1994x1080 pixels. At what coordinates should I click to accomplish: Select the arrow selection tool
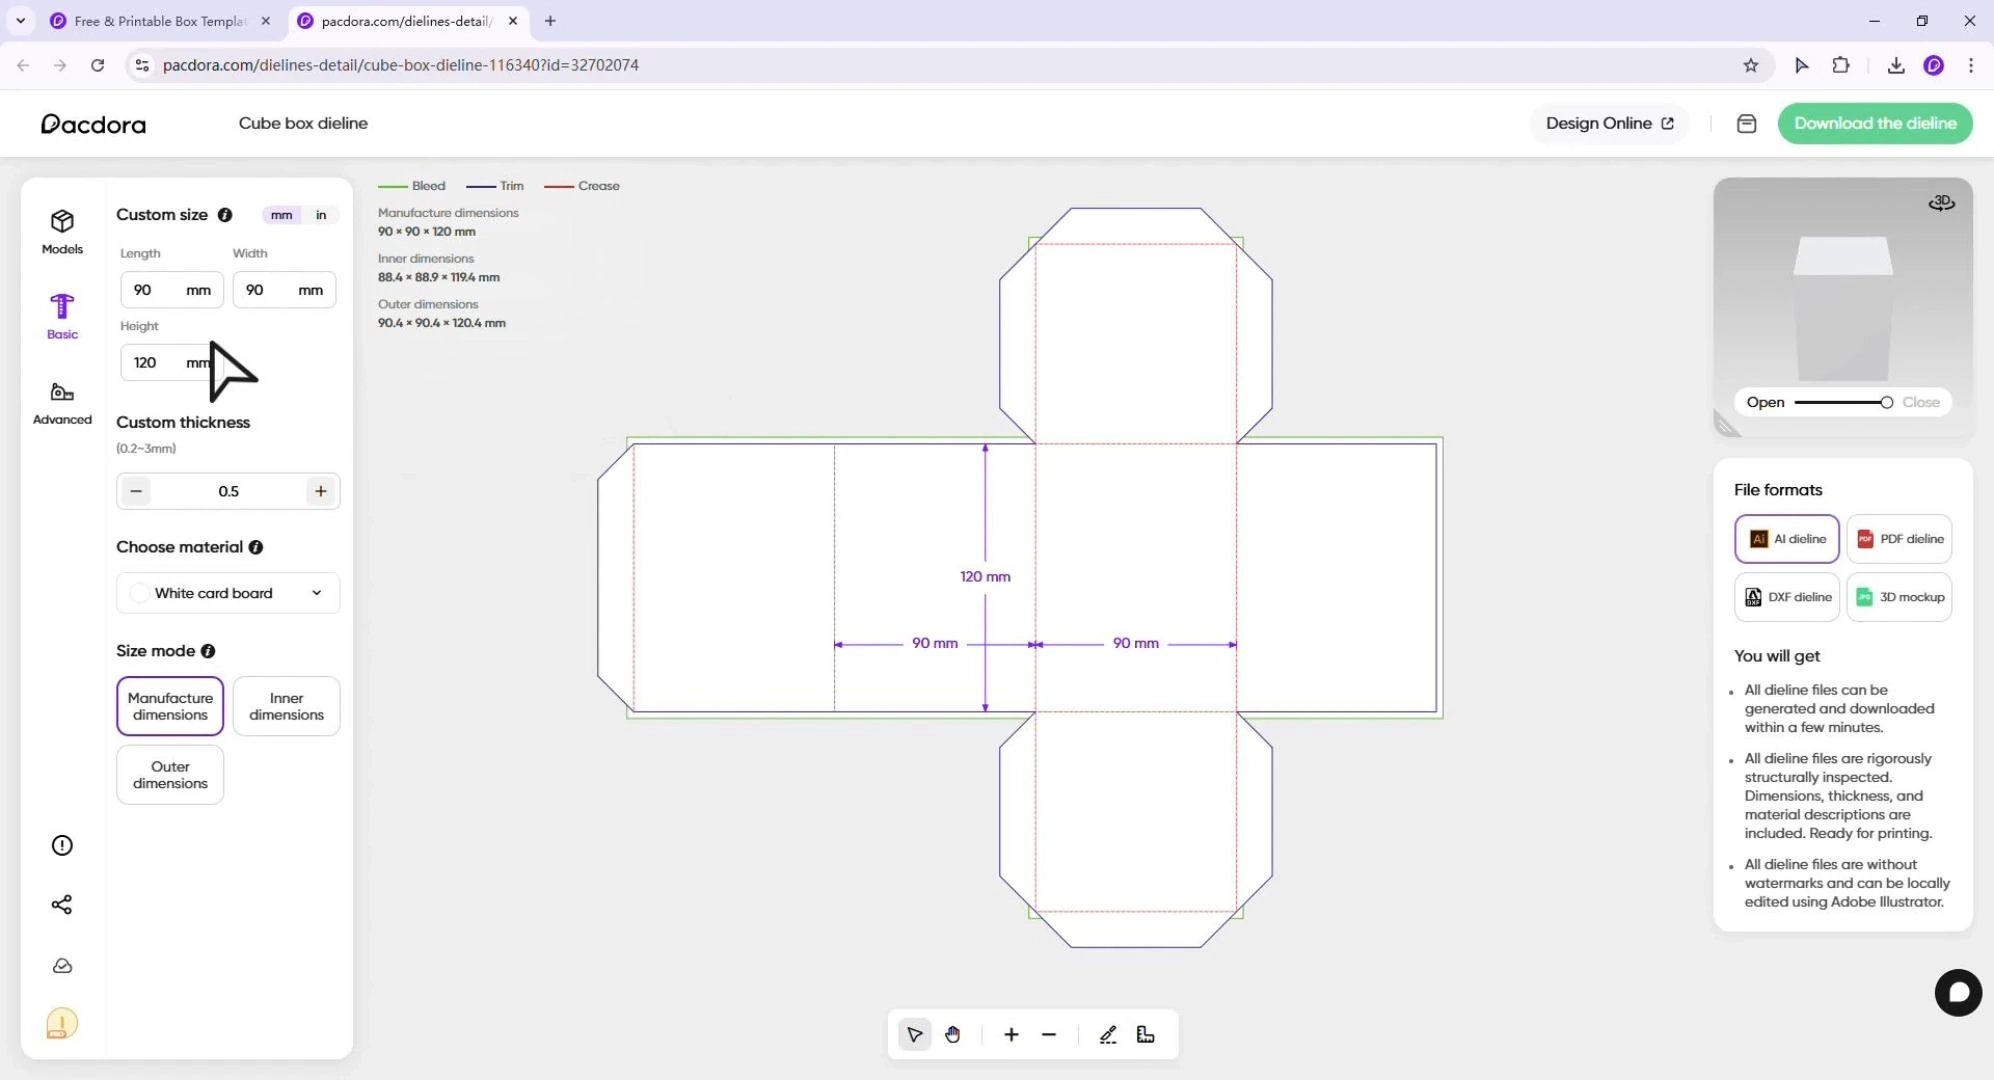coord(913,1034)
